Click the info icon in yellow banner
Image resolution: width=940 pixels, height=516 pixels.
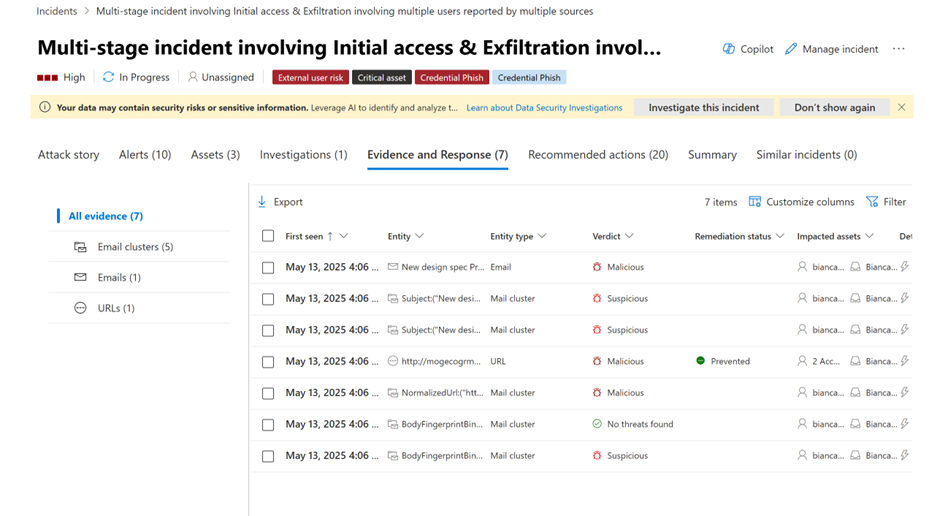pyautogui.click(x=44, y=107)
